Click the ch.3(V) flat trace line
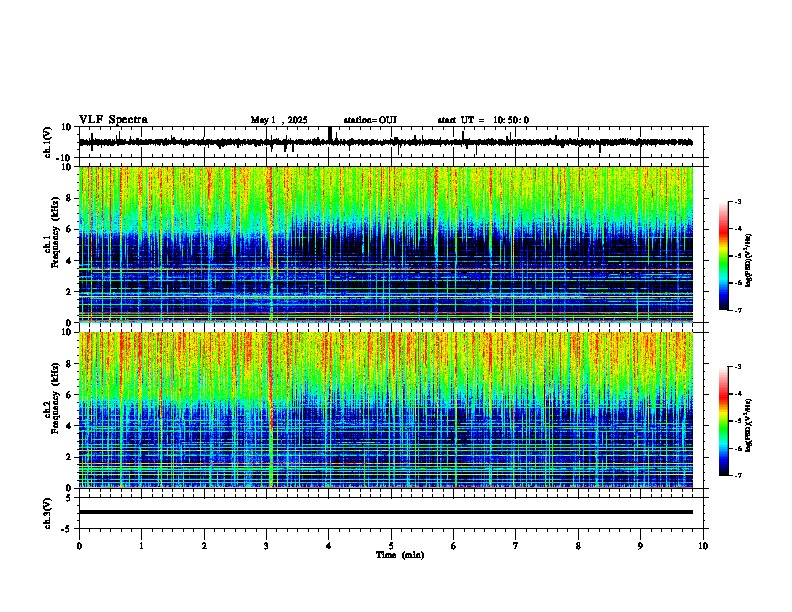The height and width of the screenshot is (612, 792). pos(386,512)
